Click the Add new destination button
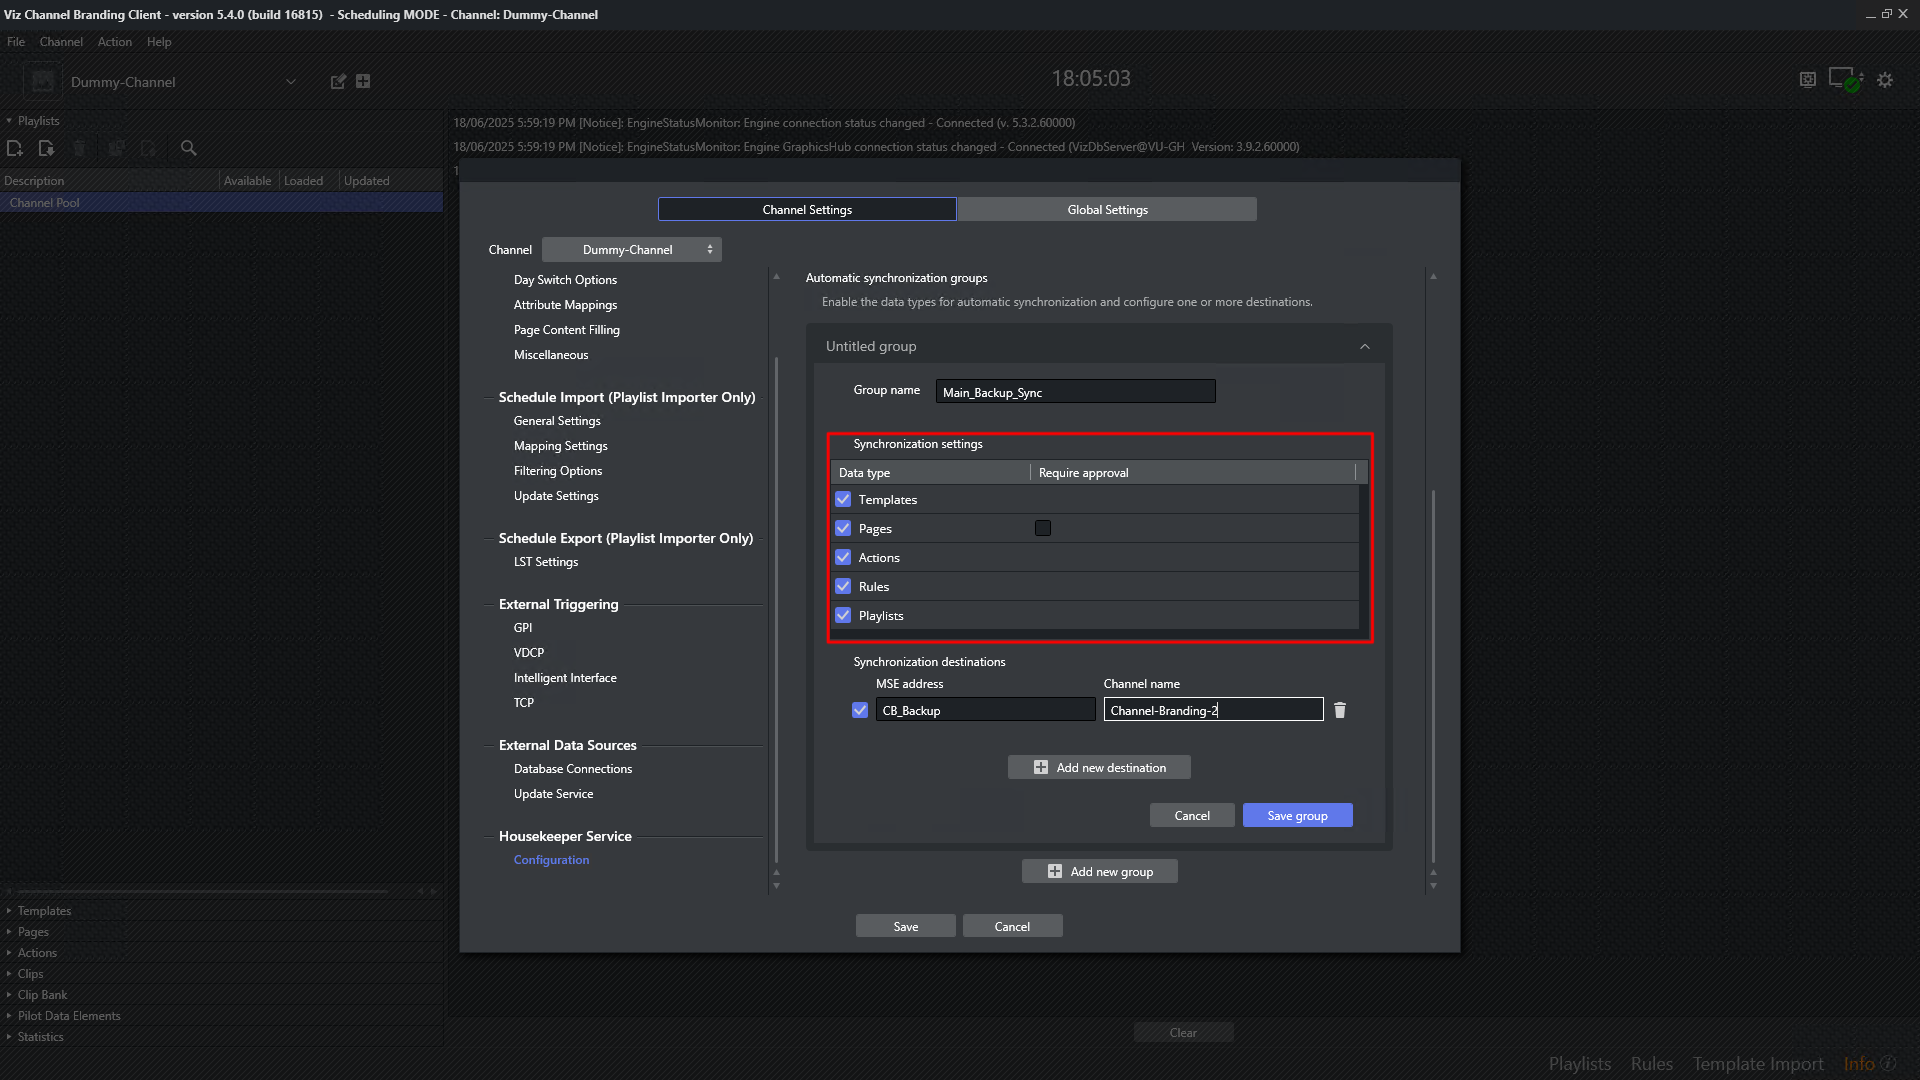This screenshot has width=1920, height=1080. (1099, 767)
